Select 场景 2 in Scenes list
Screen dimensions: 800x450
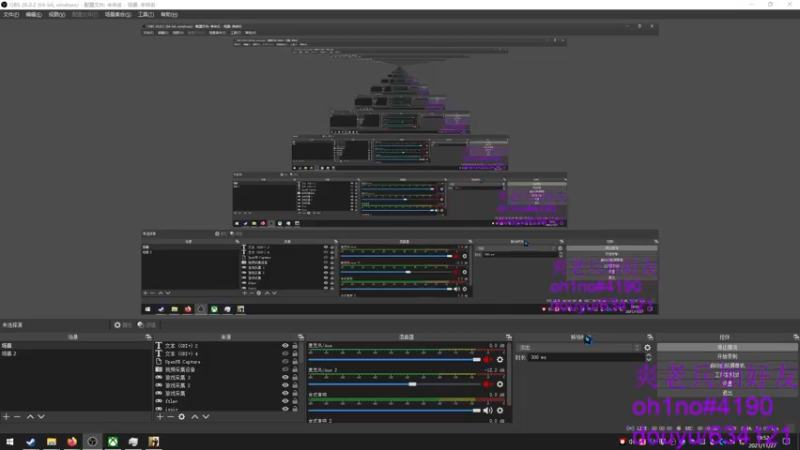tap(76, 354)
